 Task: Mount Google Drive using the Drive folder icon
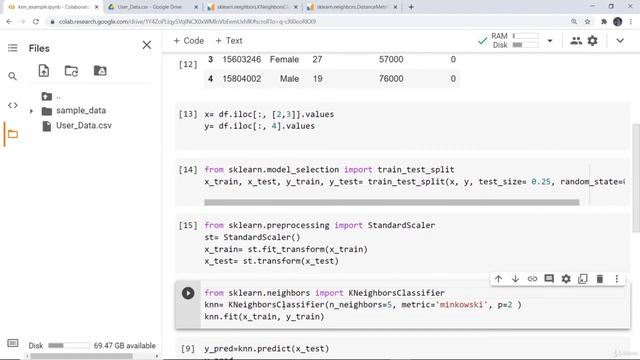[x=100, y=71]
